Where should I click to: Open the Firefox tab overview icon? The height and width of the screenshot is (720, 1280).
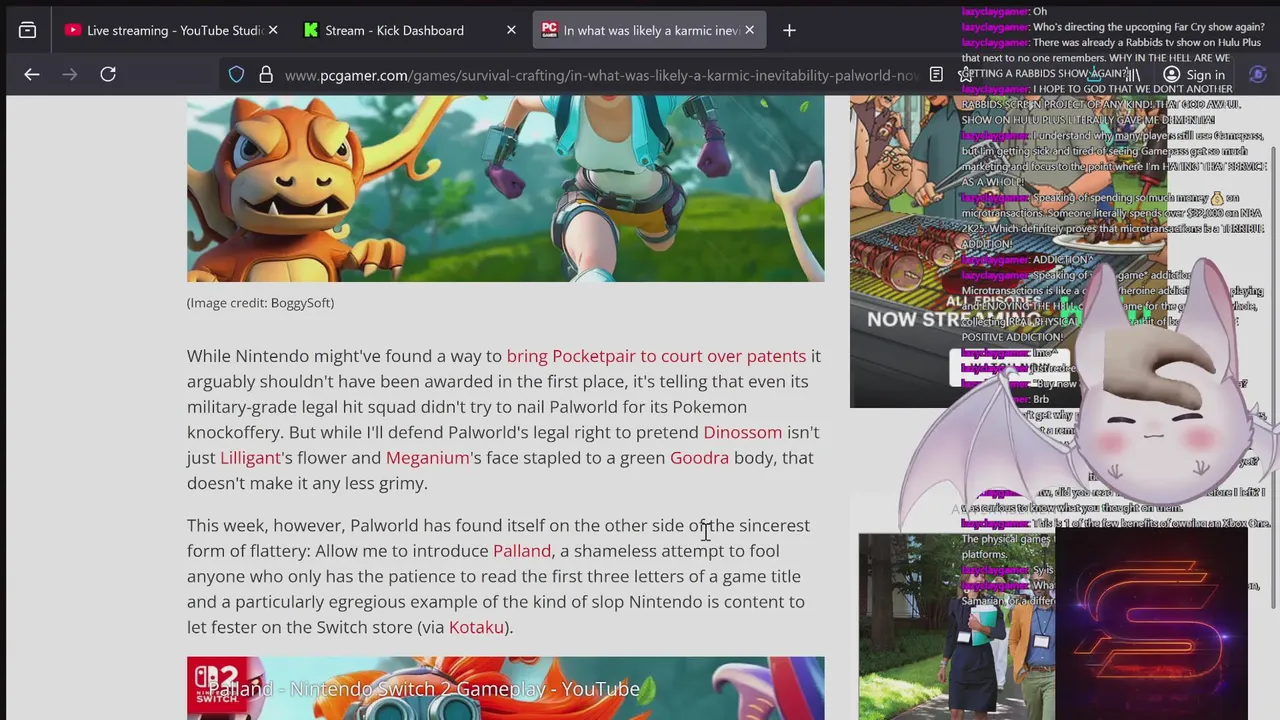pos(28,30)
